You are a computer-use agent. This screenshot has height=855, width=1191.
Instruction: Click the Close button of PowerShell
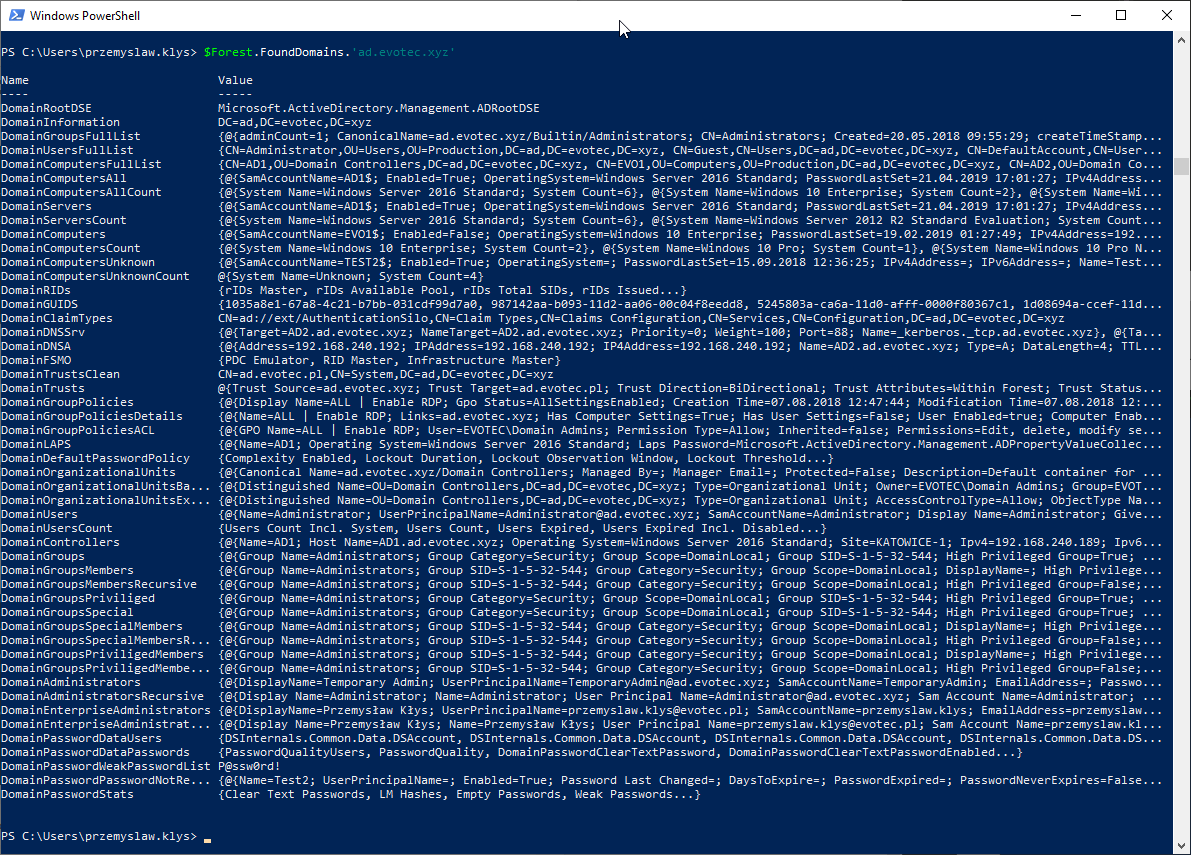point(1166,15)
